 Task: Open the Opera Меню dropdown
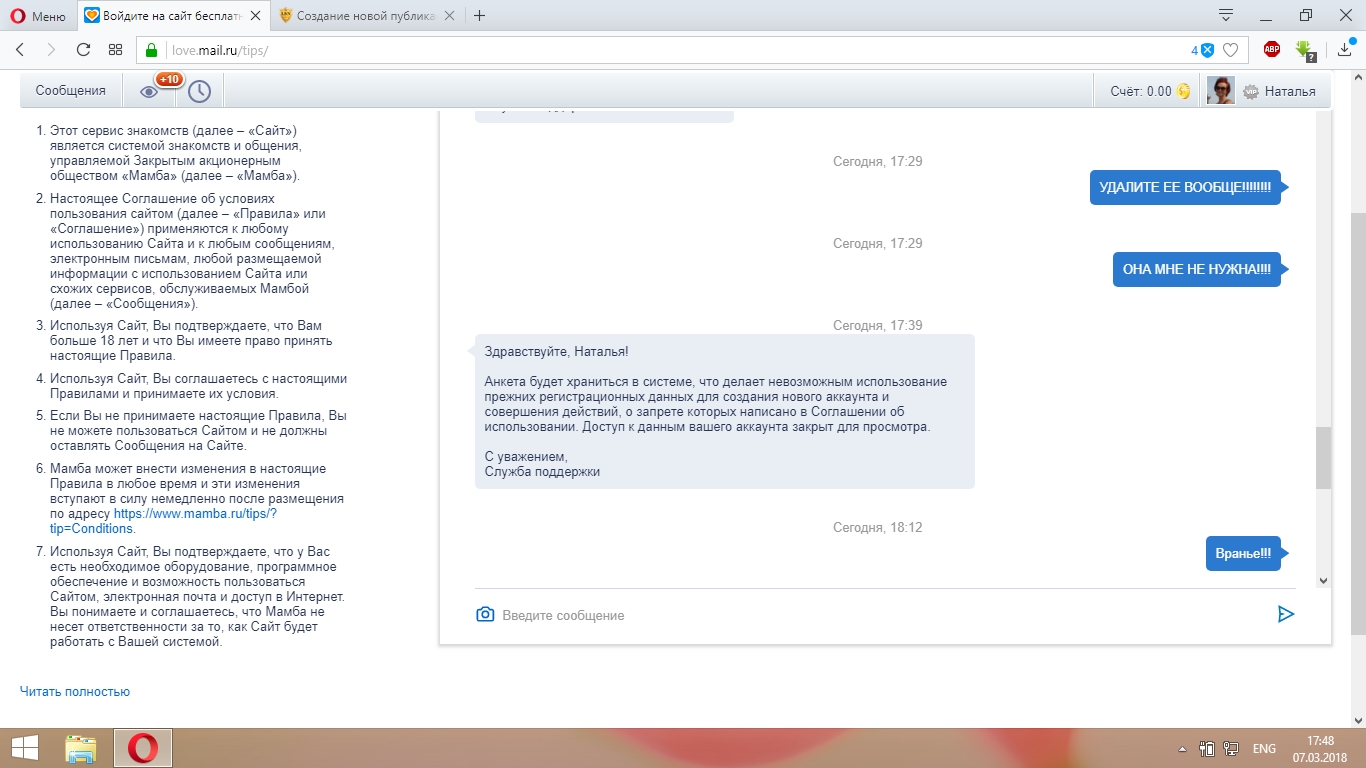(x=38, y=15)
